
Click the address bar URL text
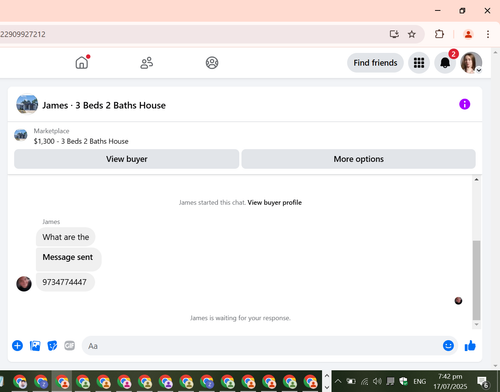[23, 34]
